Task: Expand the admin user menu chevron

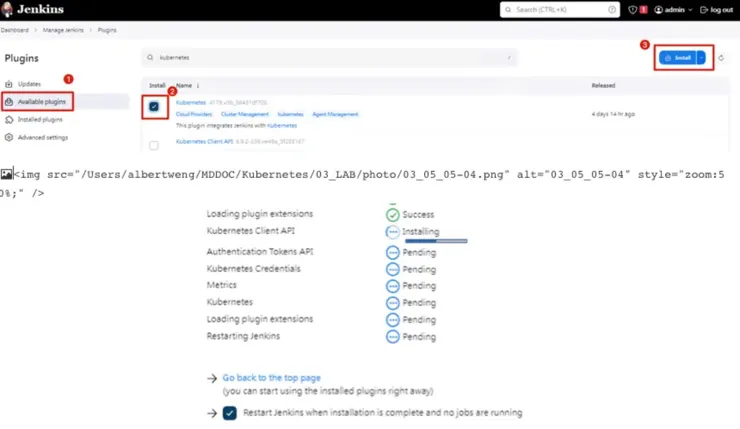Action: click(690, 9)
